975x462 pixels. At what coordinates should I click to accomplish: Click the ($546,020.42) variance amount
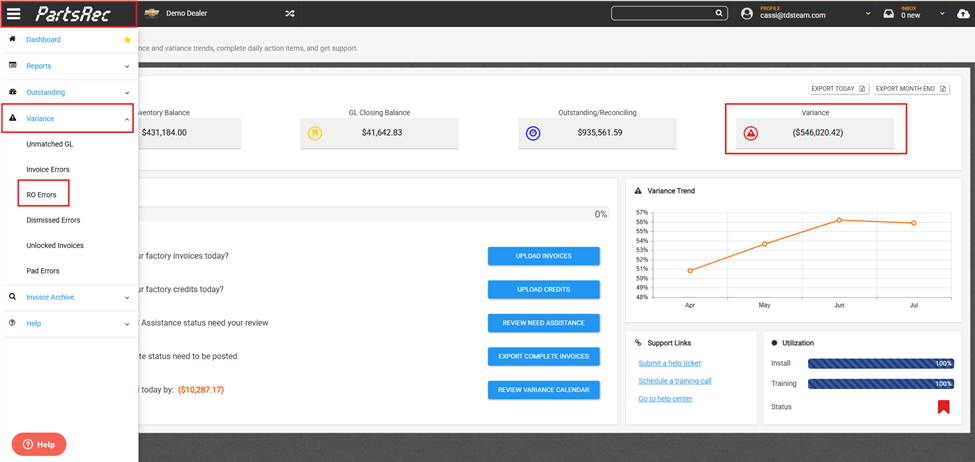(818, 132)
